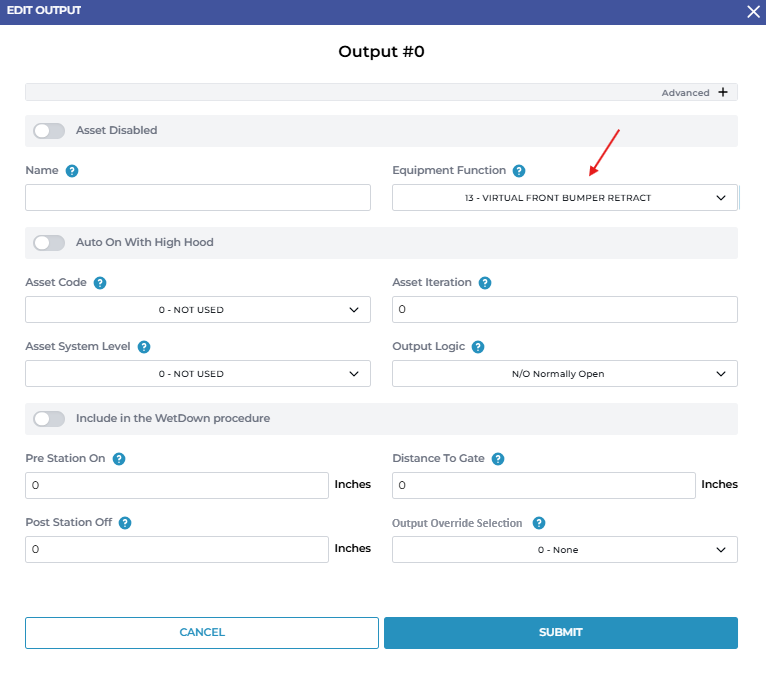Open Pre Station On help icon
This screenshot has width=766, height=691.
click(x=119, y=459)
